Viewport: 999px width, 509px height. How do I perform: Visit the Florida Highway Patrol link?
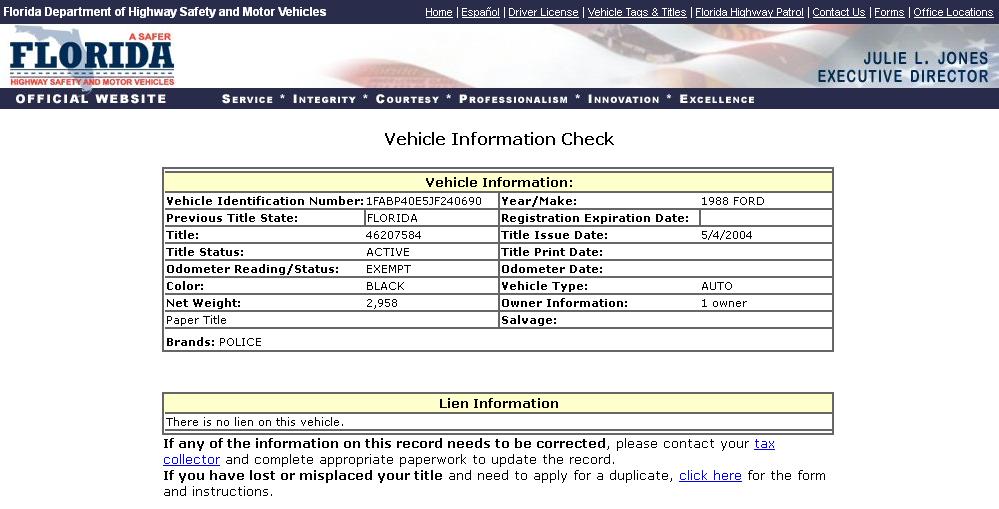pos(749,12)
